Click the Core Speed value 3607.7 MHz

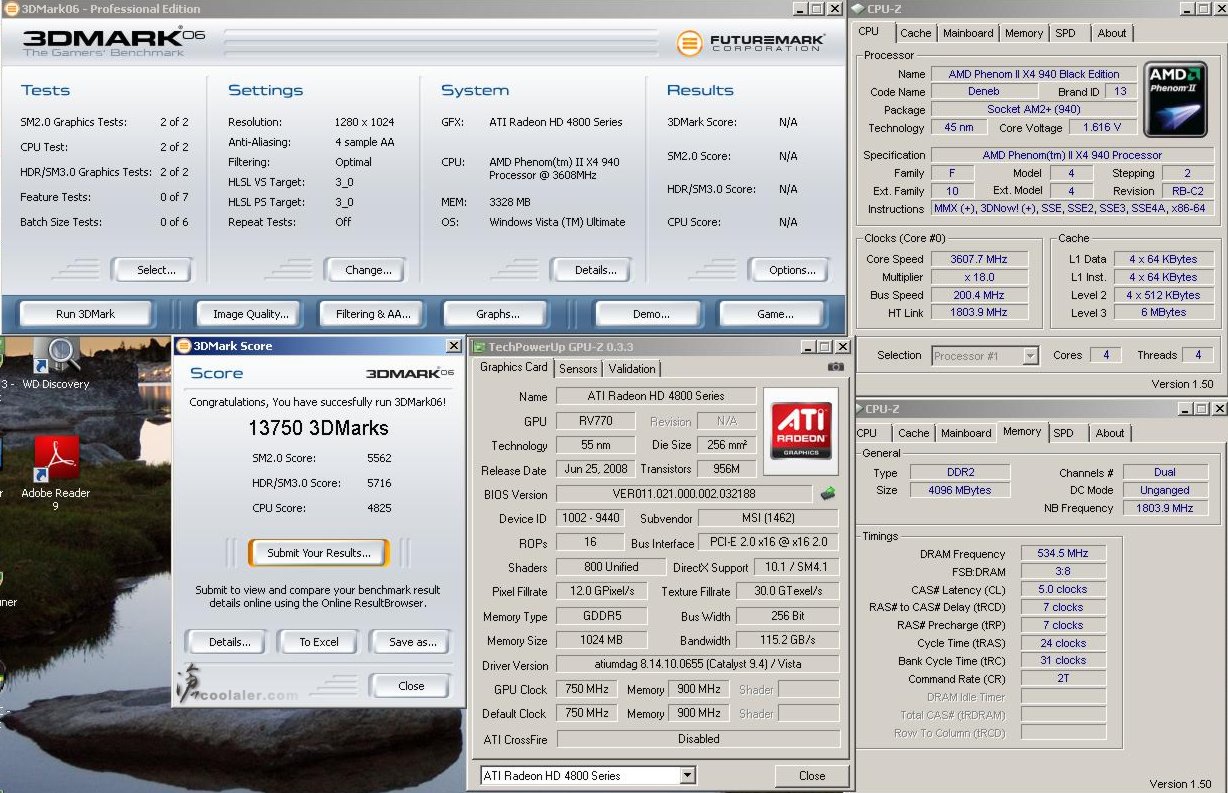[x=978, y=259]
